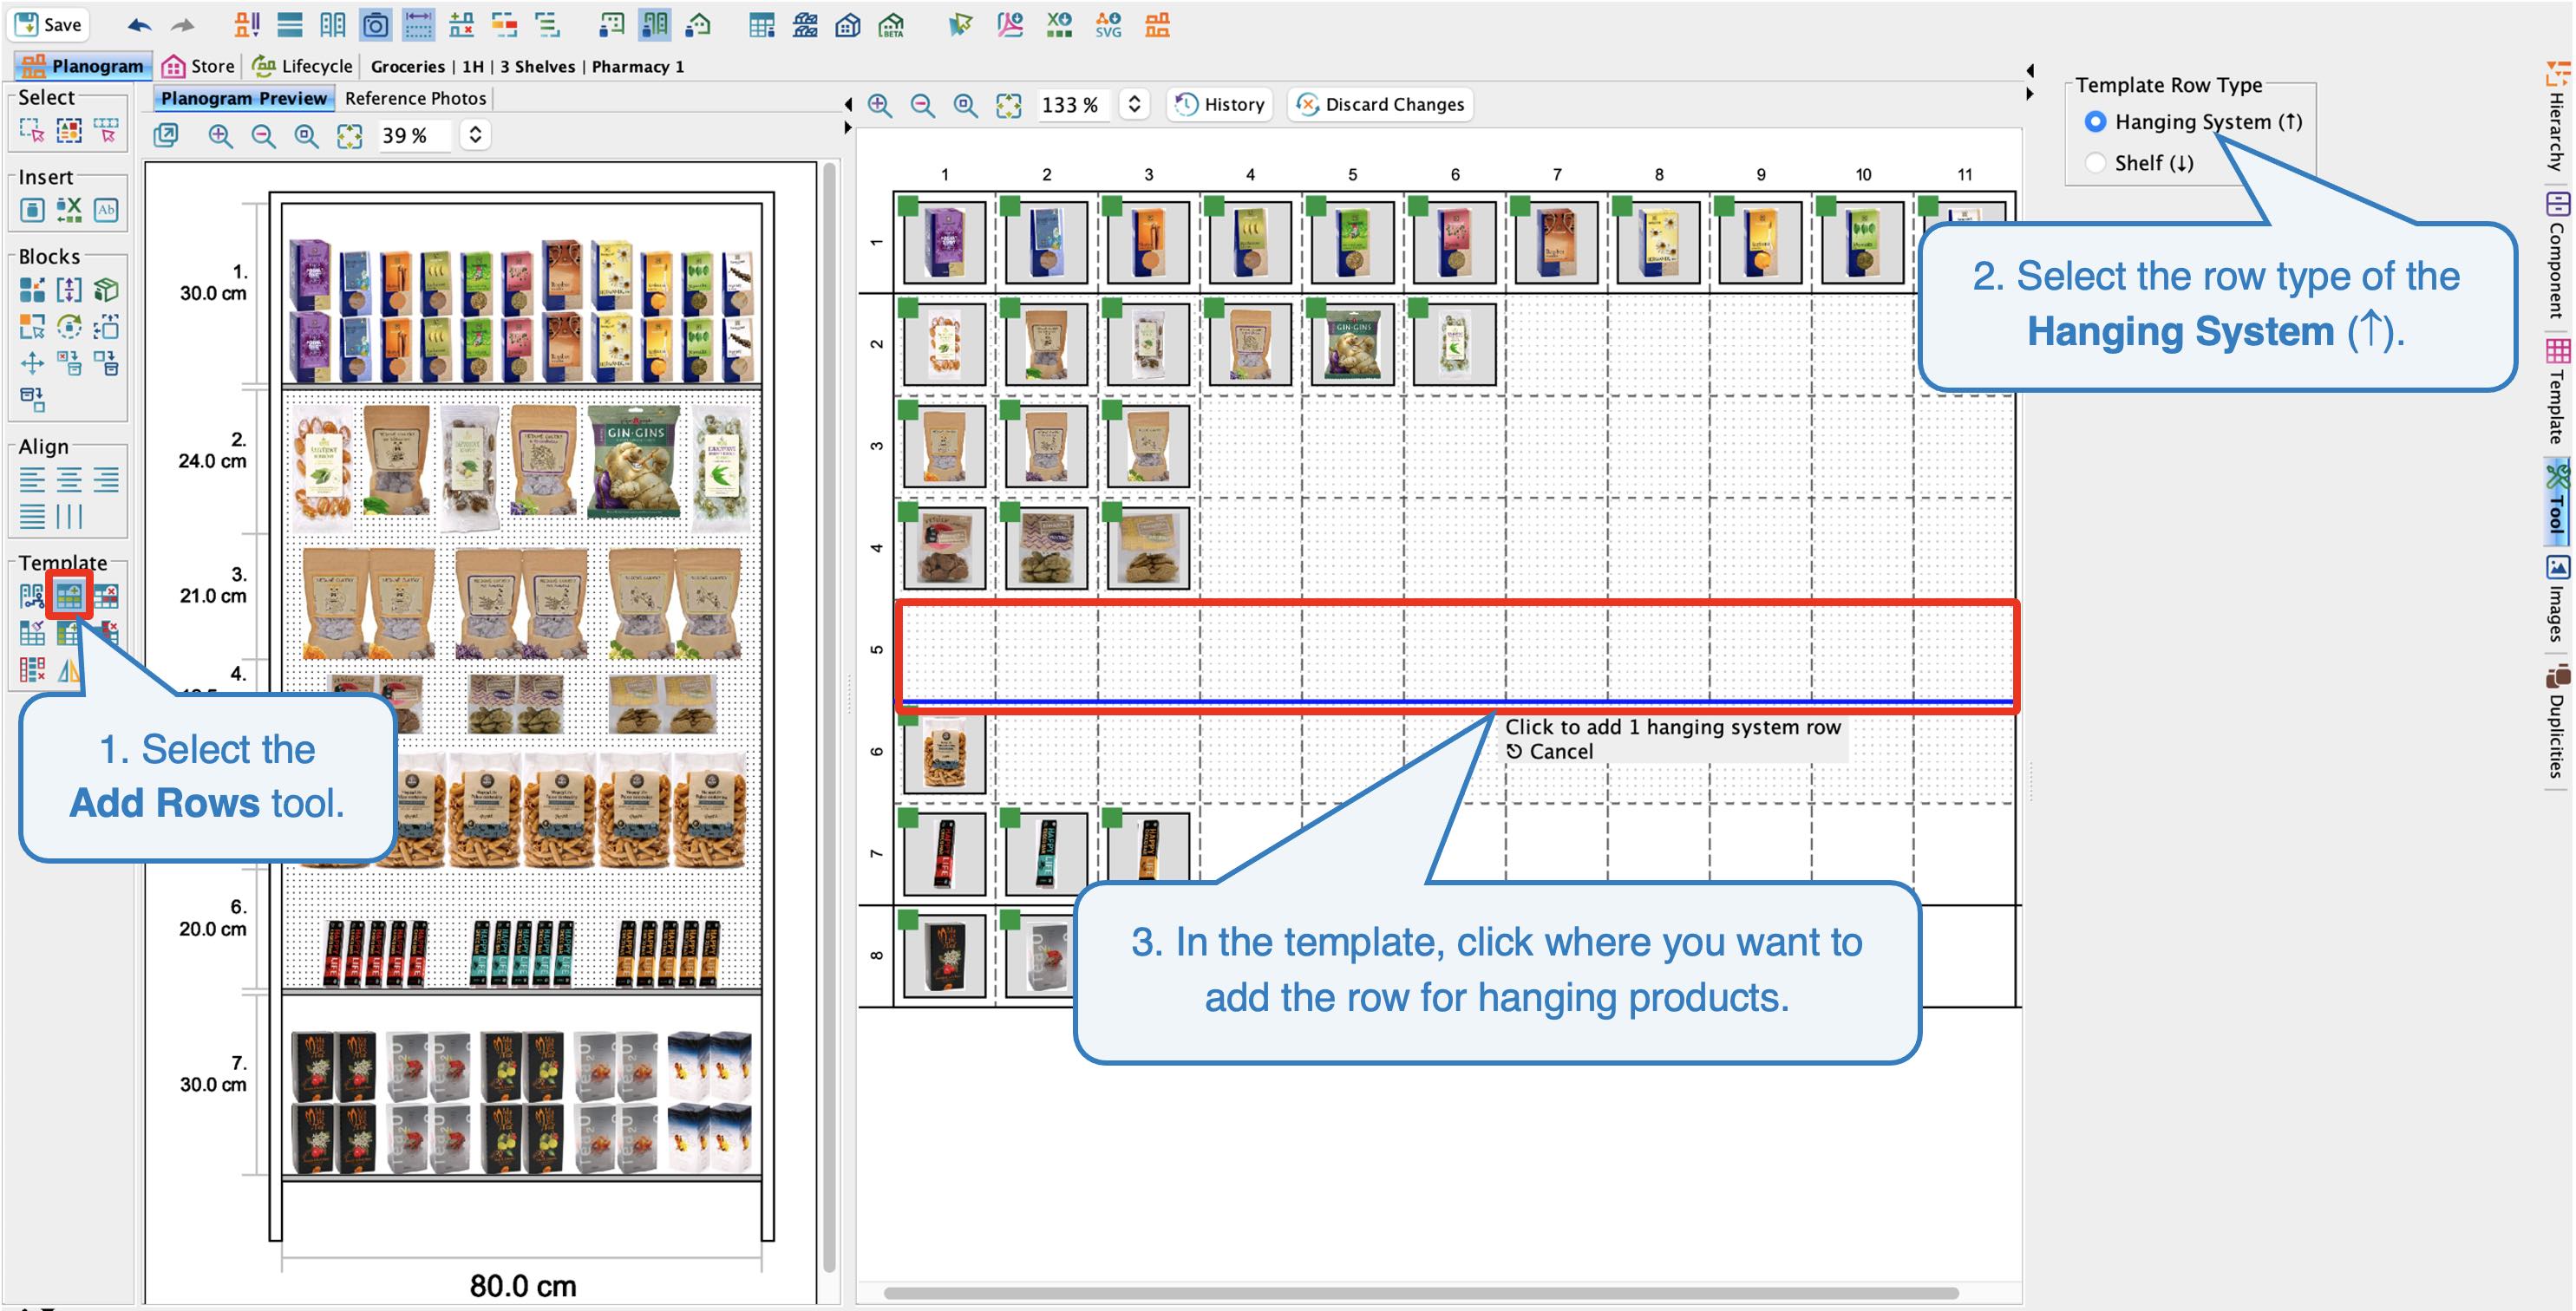Click the SVG export icon
2576x1311 pixels.
point(1108,25)
